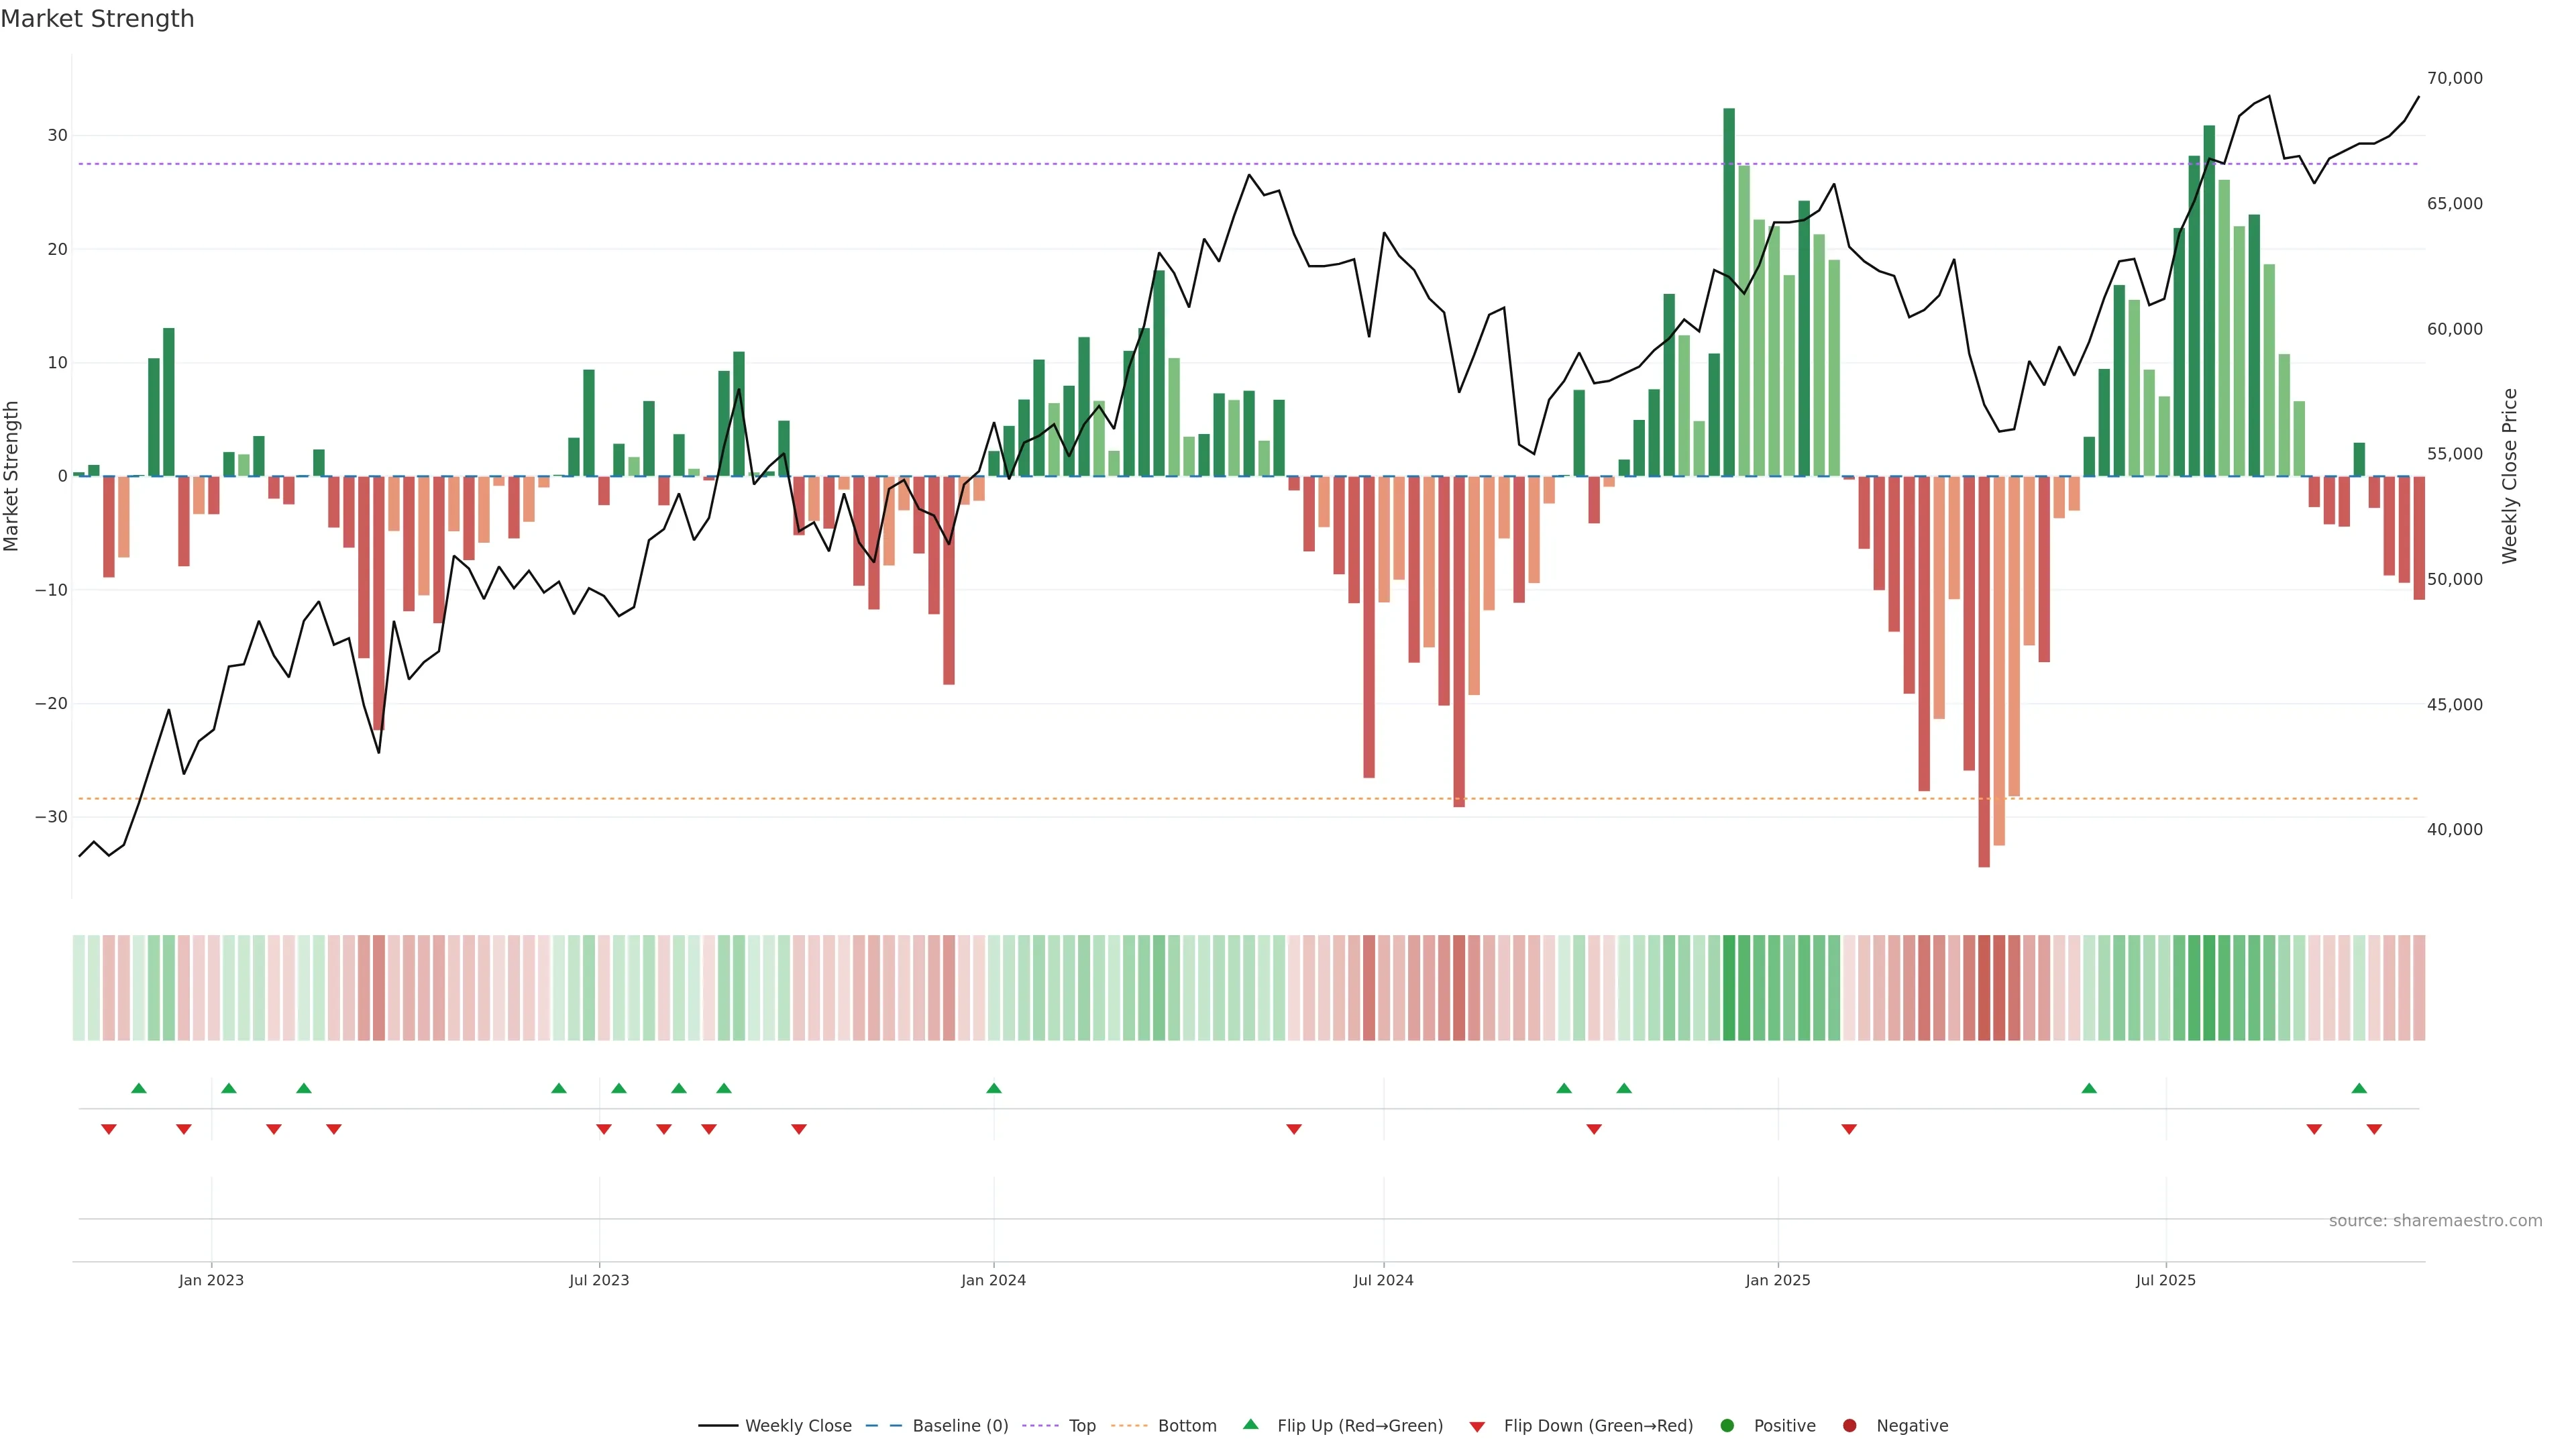Click the dark red Negative legend circle
The width and height of the screenshot is (2576, 1449).
pos(1849,1426)
